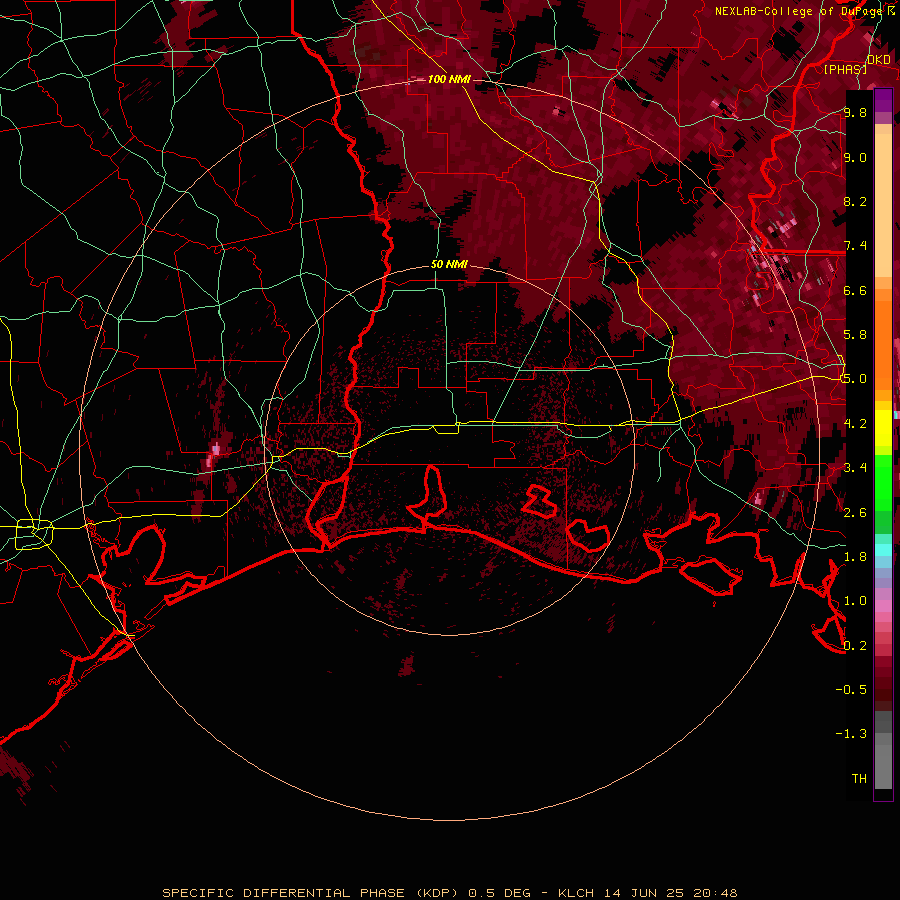Click the 8.2 value on the color scale
Viewport: 900px width, 900px height.
[x=855, y=201]
